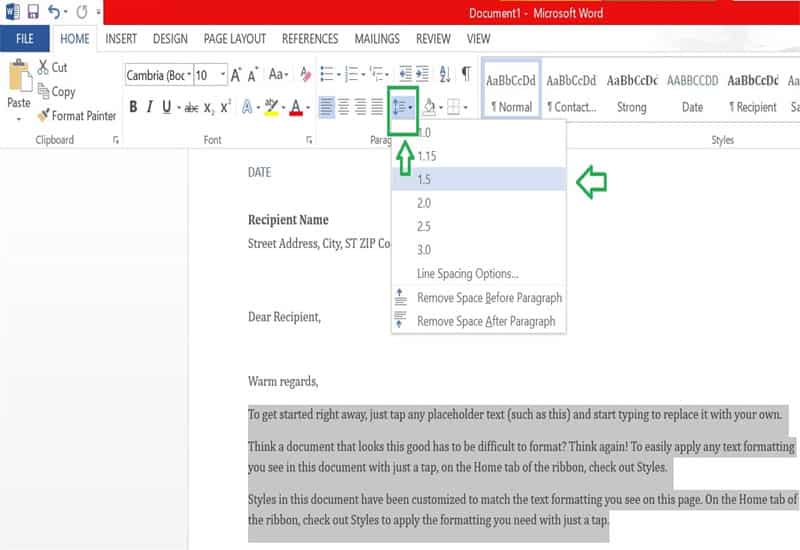Toggle Underline formatting
The width and height of the screenshot is (800, 550).
tap(167, 108)
